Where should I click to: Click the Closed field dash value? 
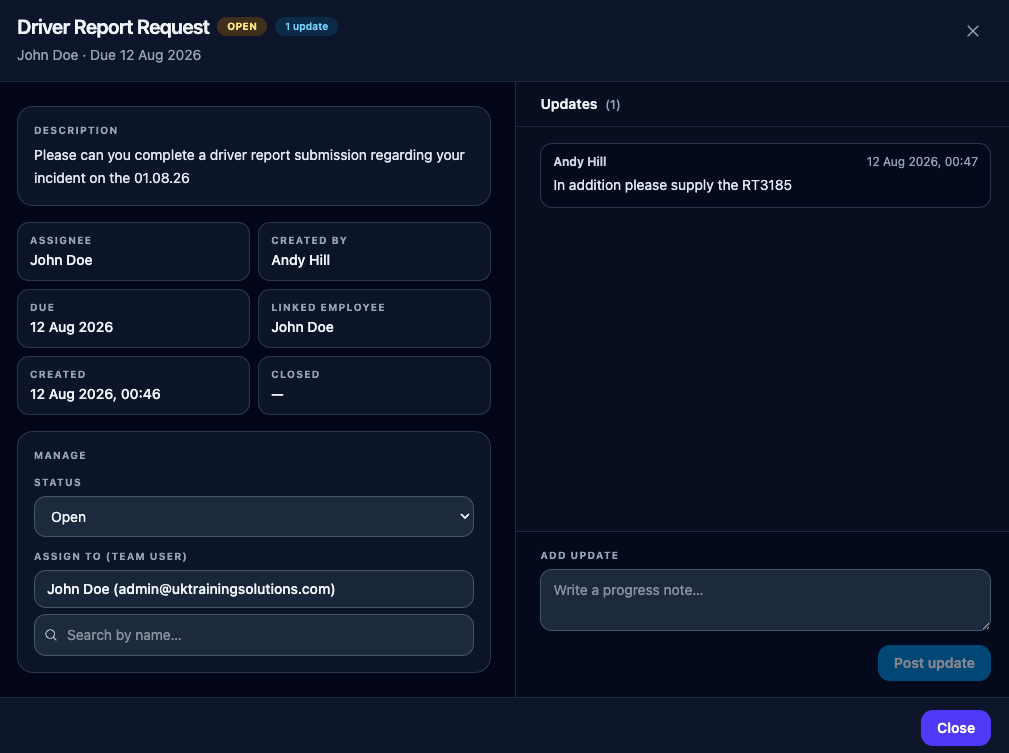(x=277, y=395)
